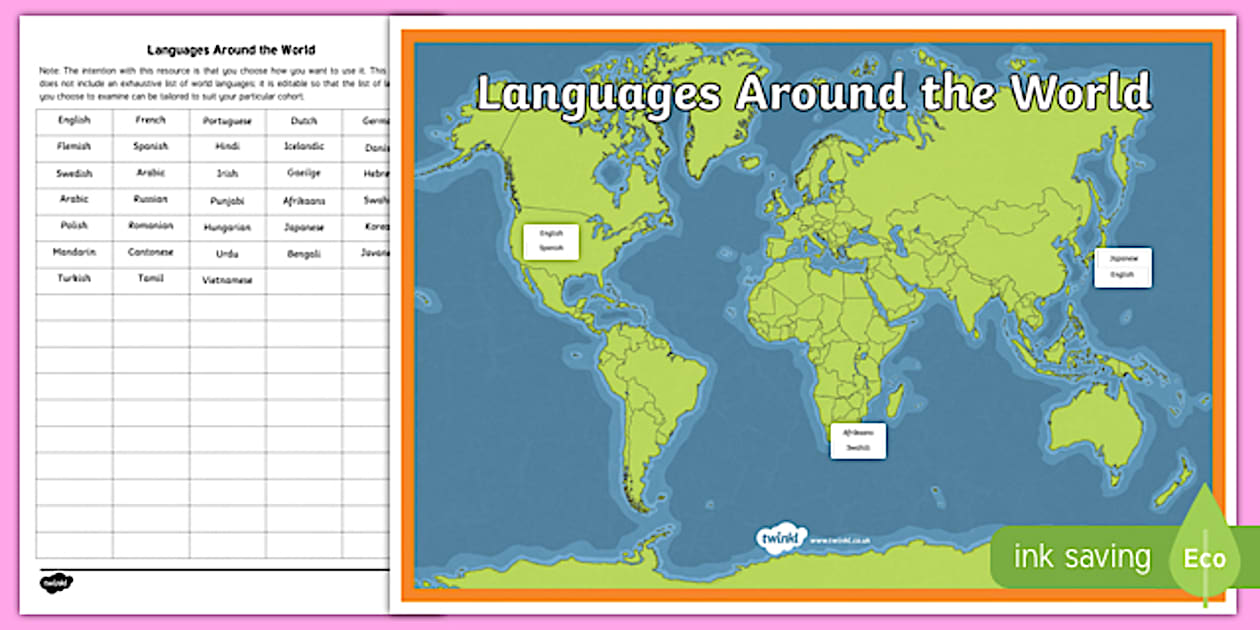Image resolution: width=1260 pixels, height=630 pixels.
Task: Select the Portuguese cell in the table
Action: coord(227,121)
